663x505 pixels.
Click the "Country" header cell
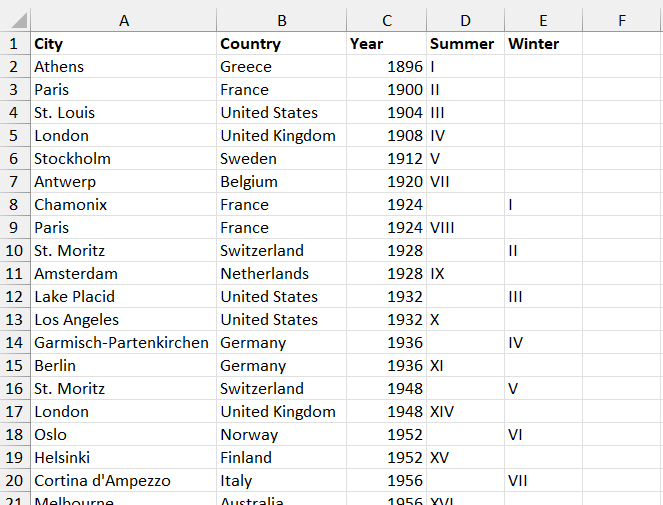[x=281, y=44]
